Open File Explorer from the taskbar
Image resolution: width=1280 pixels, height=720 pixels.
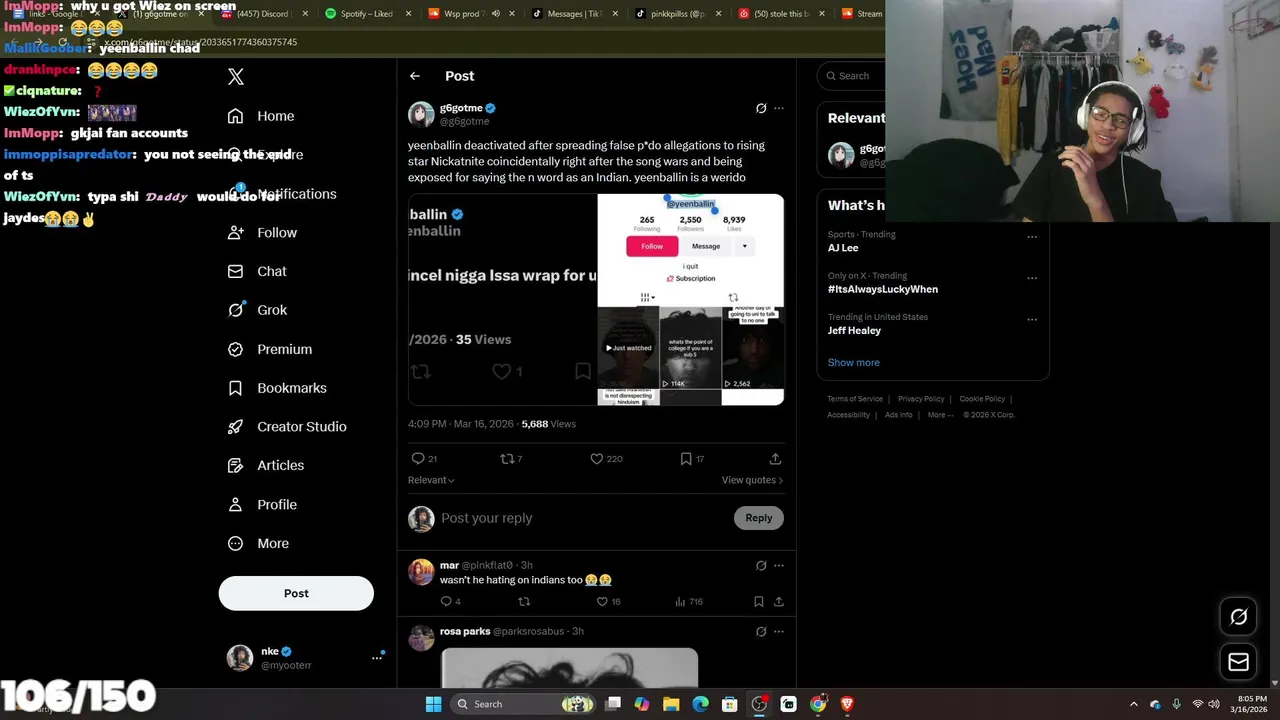(671, 704)
